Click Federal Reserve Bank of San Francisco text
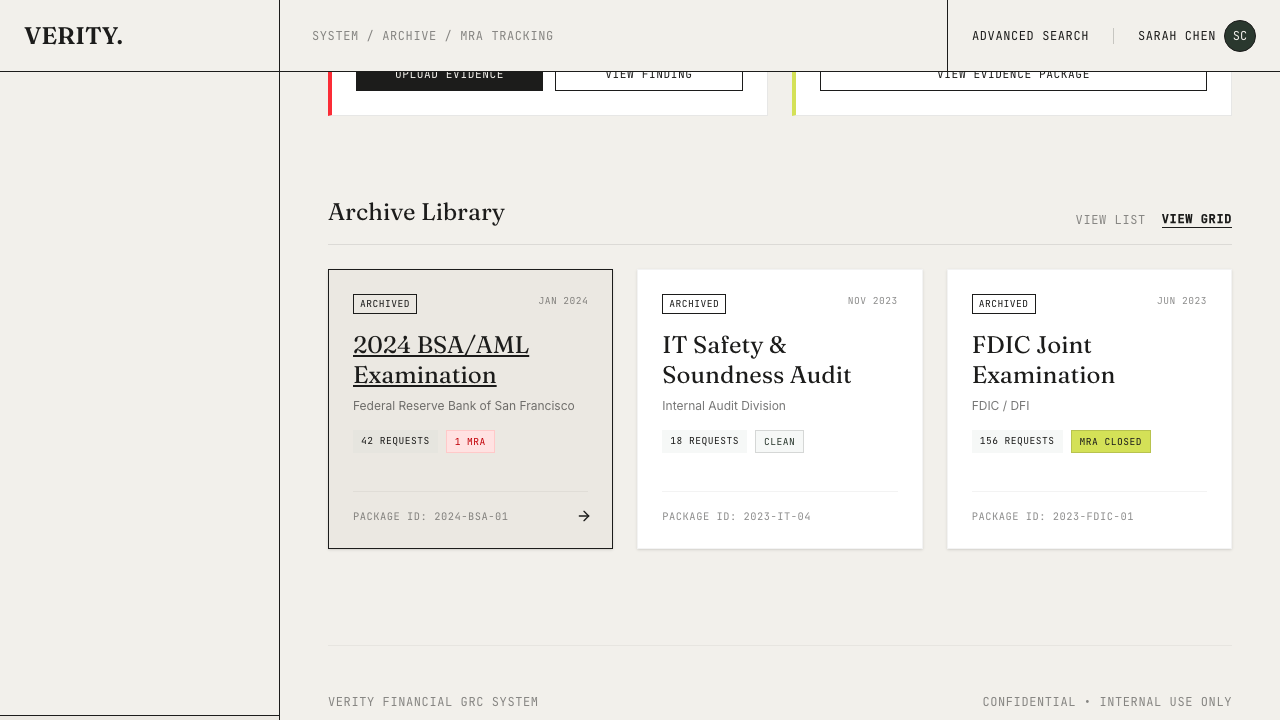 click(464, 406)
